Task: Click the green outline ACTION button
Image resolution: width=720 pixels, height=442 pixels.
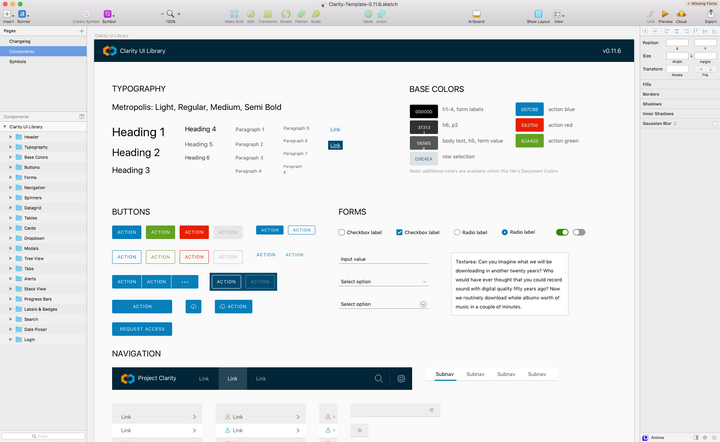Action: (x=160, y=257)
